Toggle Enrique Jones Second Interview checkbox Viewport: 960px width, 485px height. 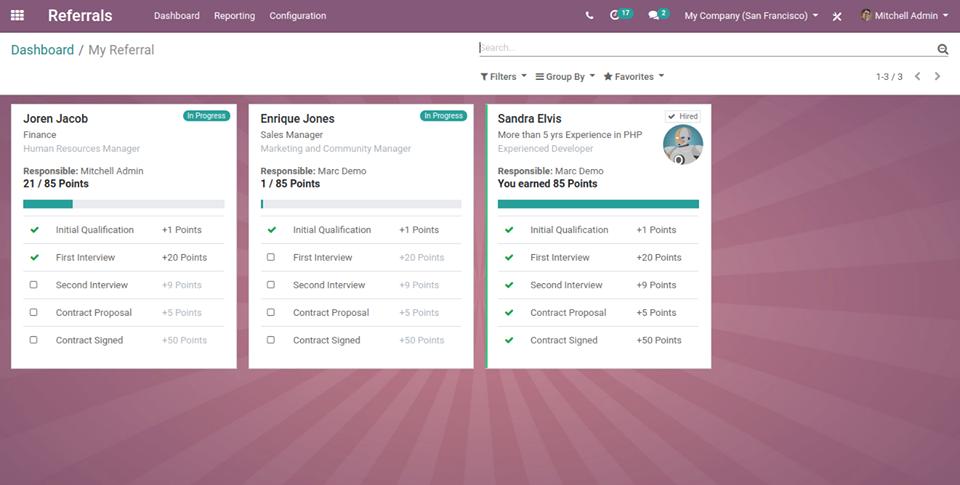coord(271,285)
